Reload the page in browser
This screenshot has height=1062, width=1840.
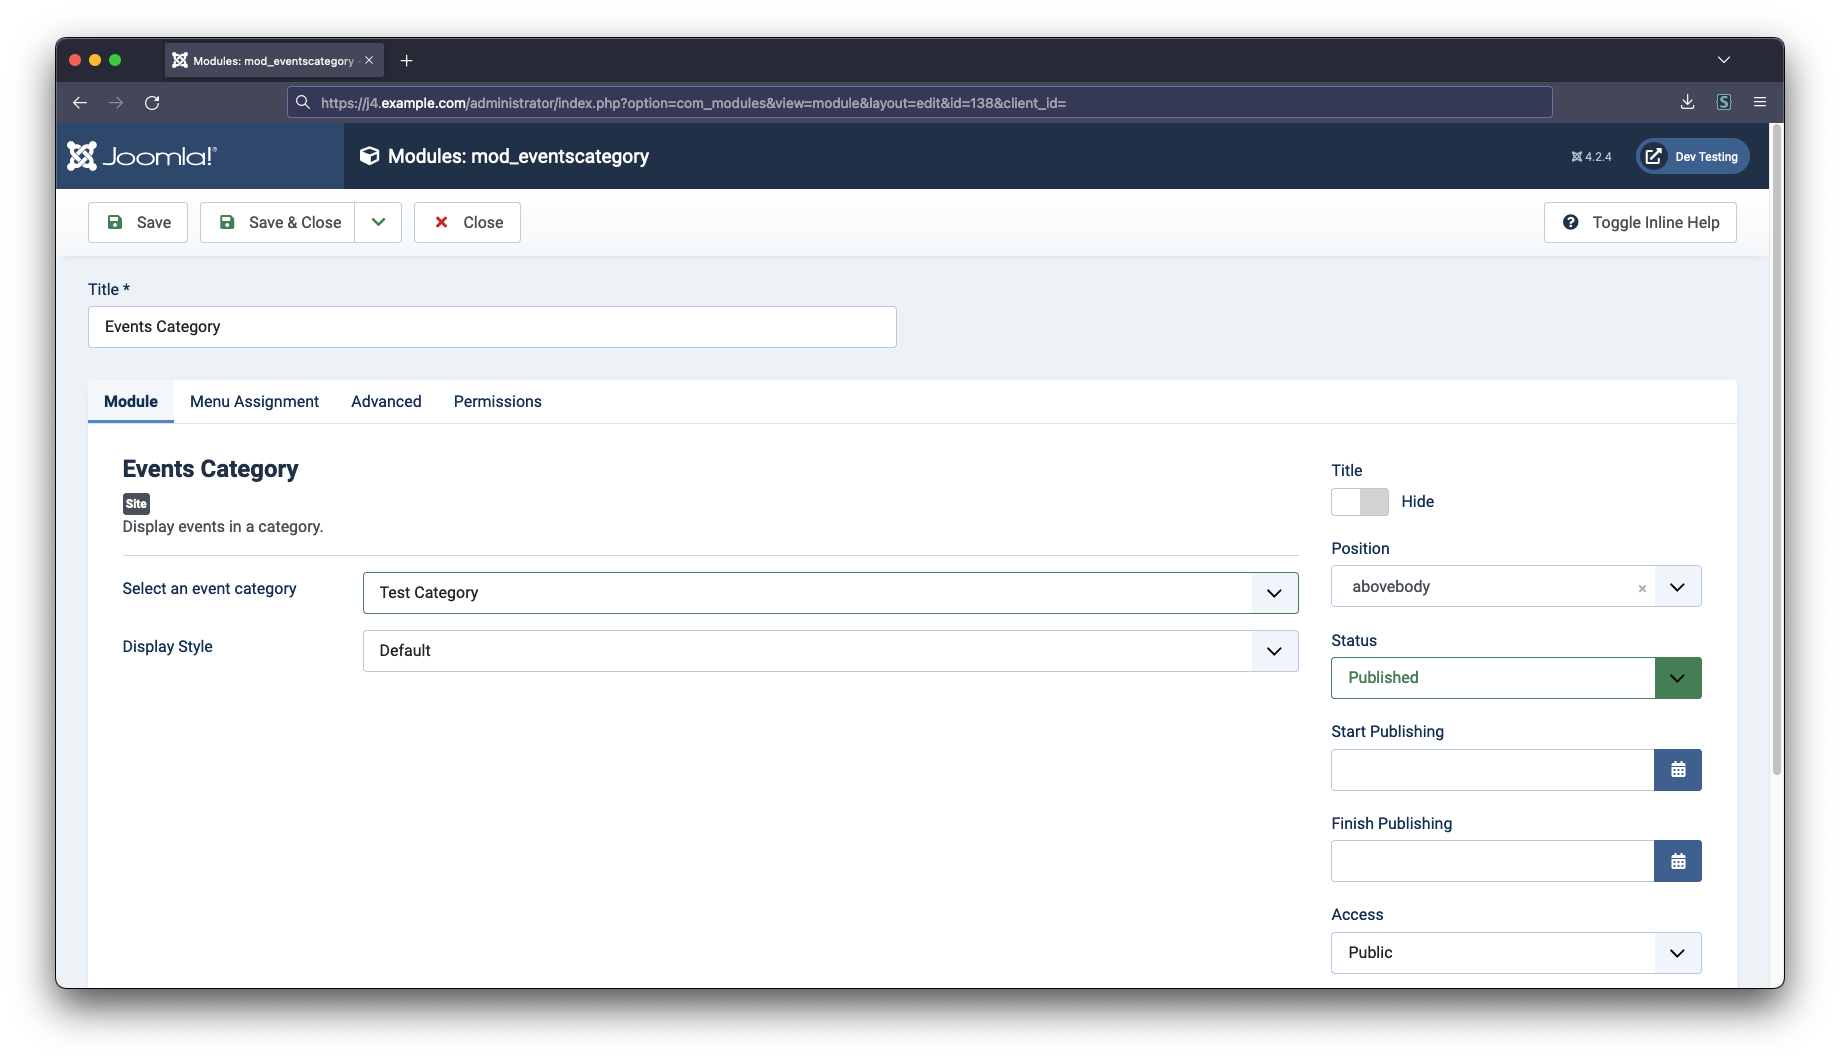tap(152, 103)
